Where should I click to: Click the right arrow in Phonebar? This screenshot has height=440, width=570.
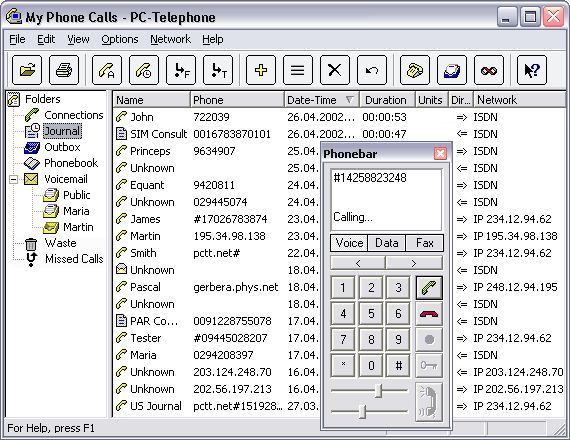[x=414, y=263]
